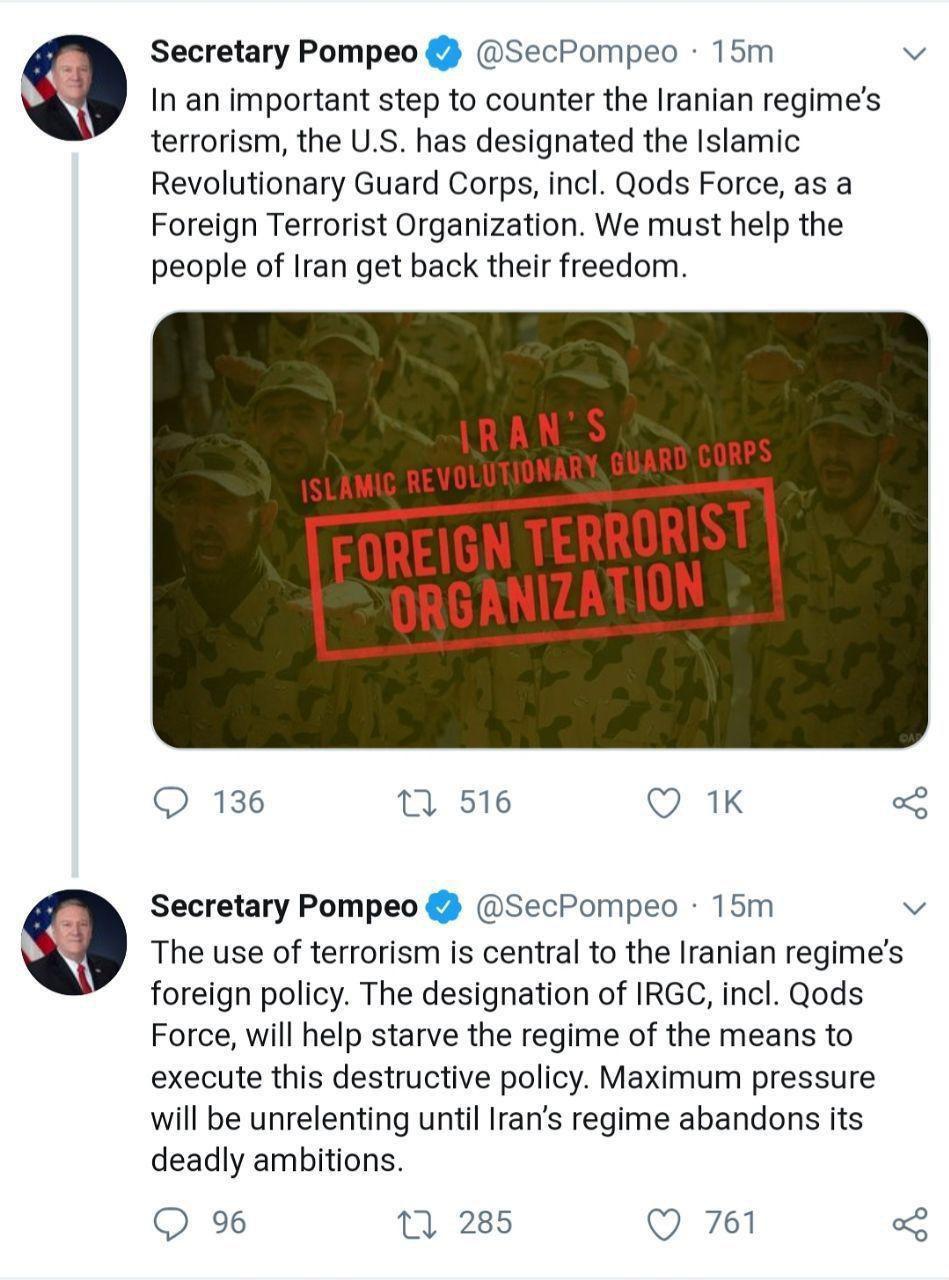Share the second tweet about maximum pressure
This screenshot has height=1280, width=949.
click(908, 1224)
